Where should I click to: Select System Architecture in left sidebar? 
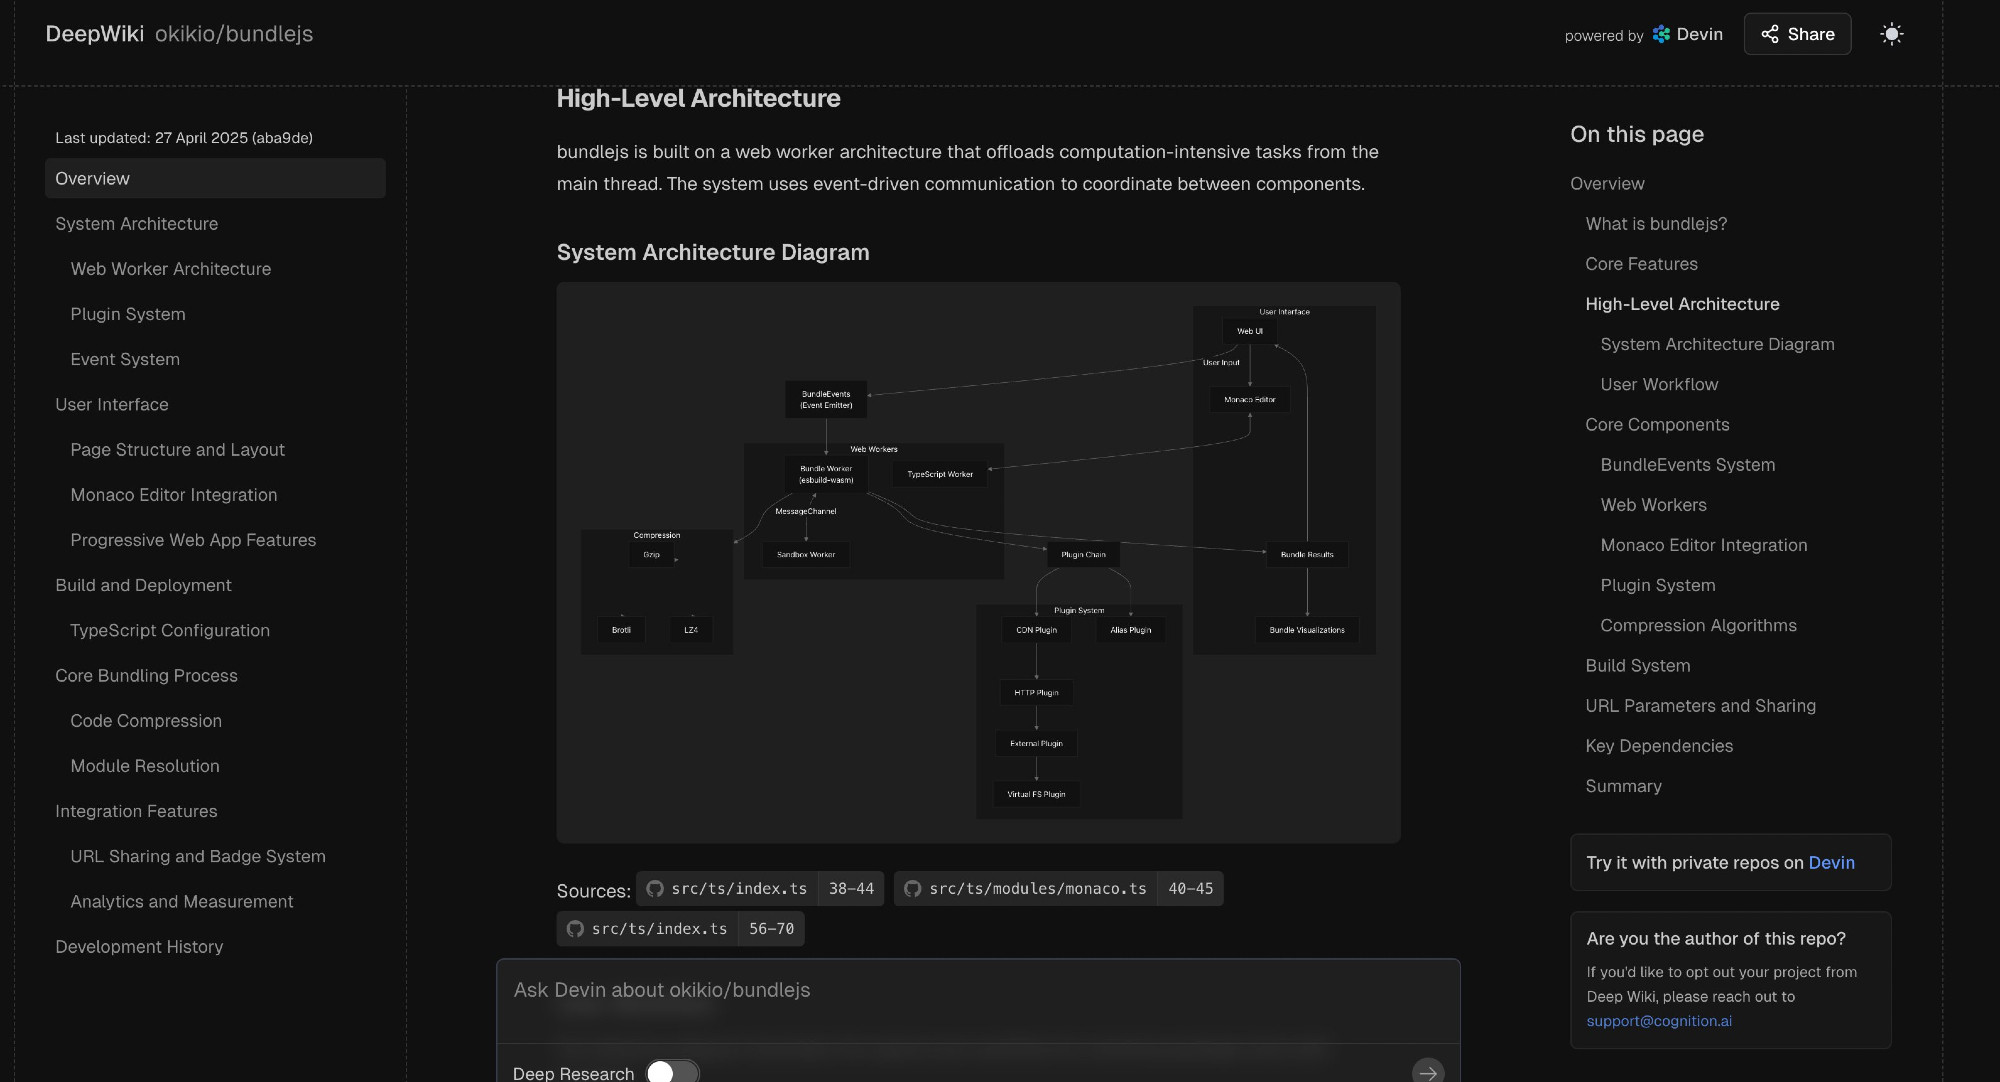point(136,224)
